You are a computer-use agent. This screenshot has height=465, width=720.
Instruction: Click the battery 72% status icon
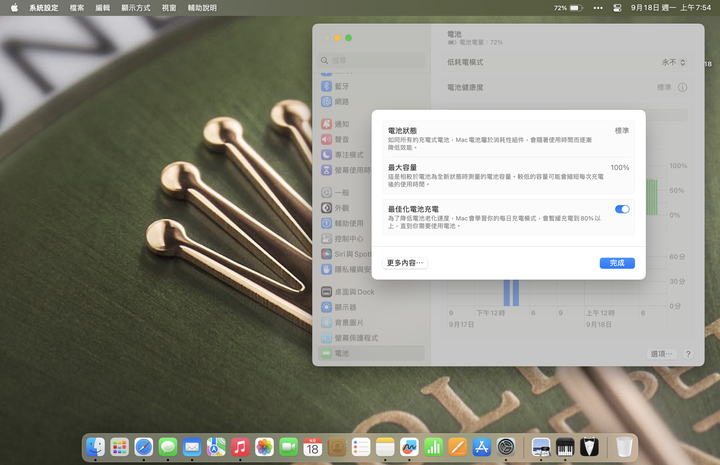coord(568,8)
